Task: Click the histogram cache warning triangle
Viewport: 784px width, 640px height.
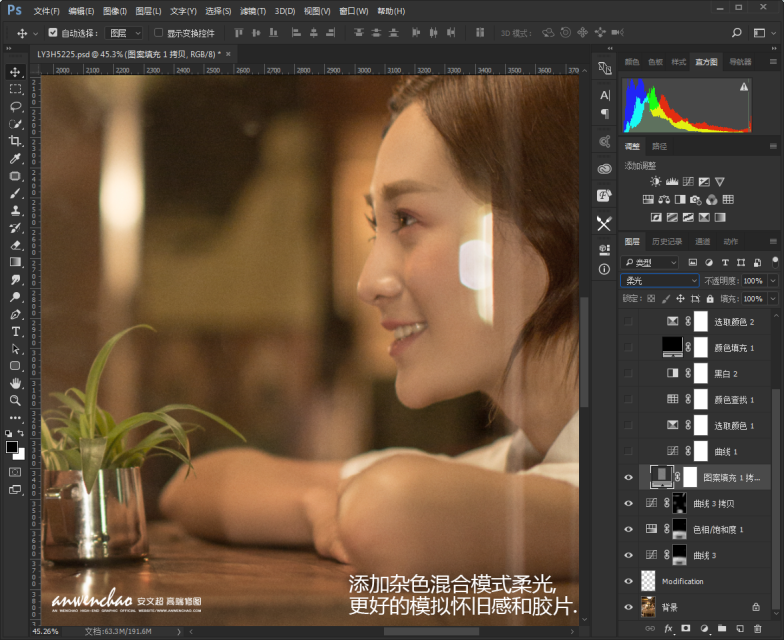Action: click(744, 87)
